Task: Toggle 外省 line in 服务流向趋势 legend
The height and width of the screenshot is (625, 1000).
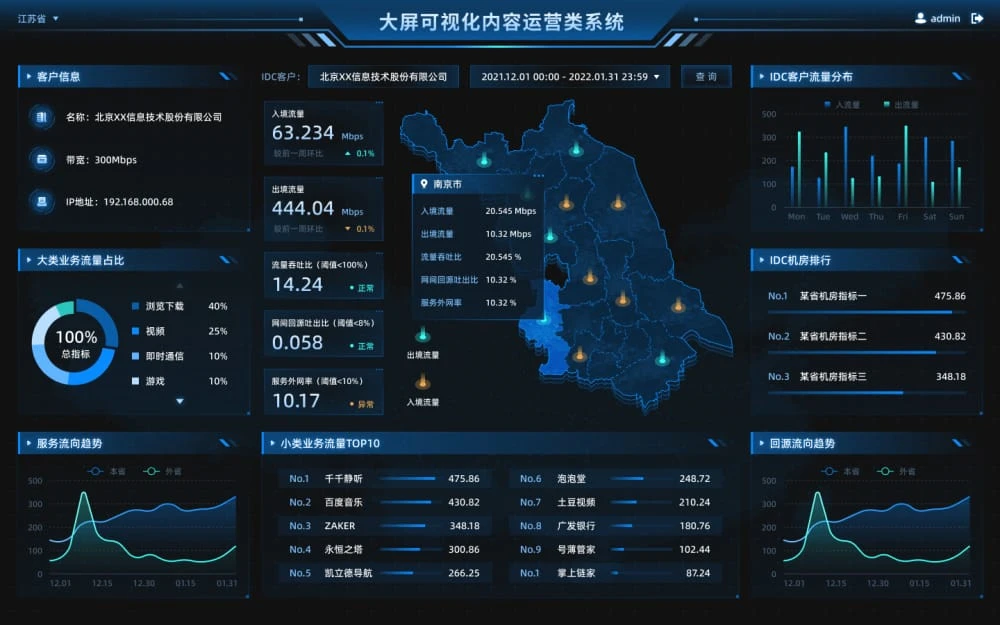Action: [163, 470]
